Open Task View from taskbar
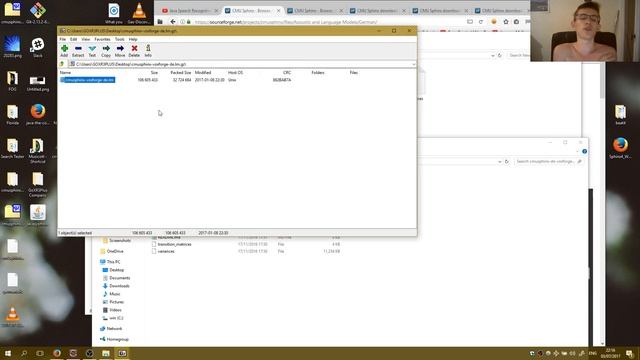This screenshot has width=640, height=360. point(40,353)
